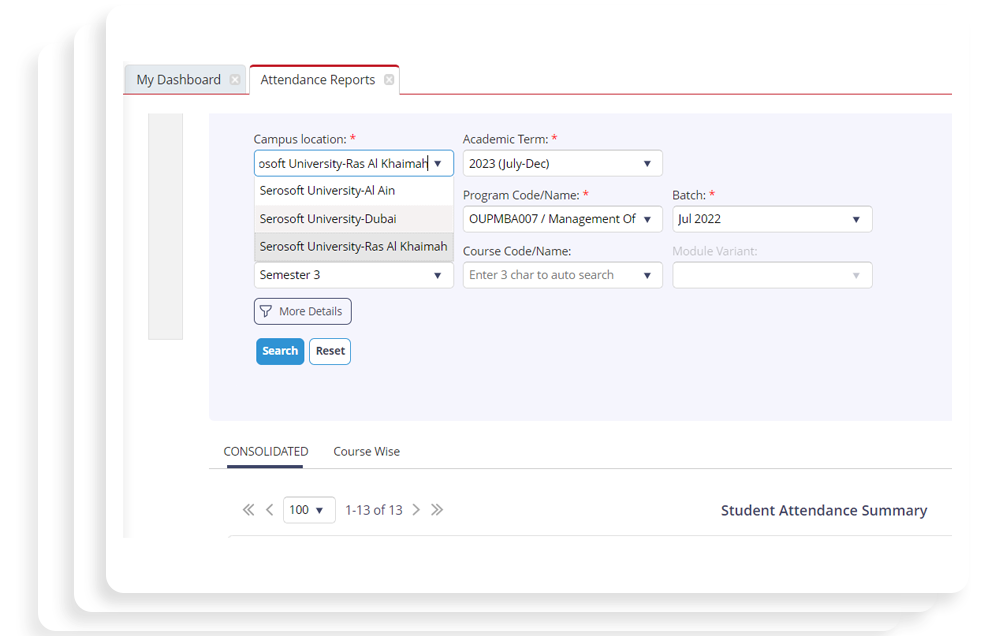Viewport: 1000px width, 636px height.
Task: Go to previous page of results
Action: 270,510
